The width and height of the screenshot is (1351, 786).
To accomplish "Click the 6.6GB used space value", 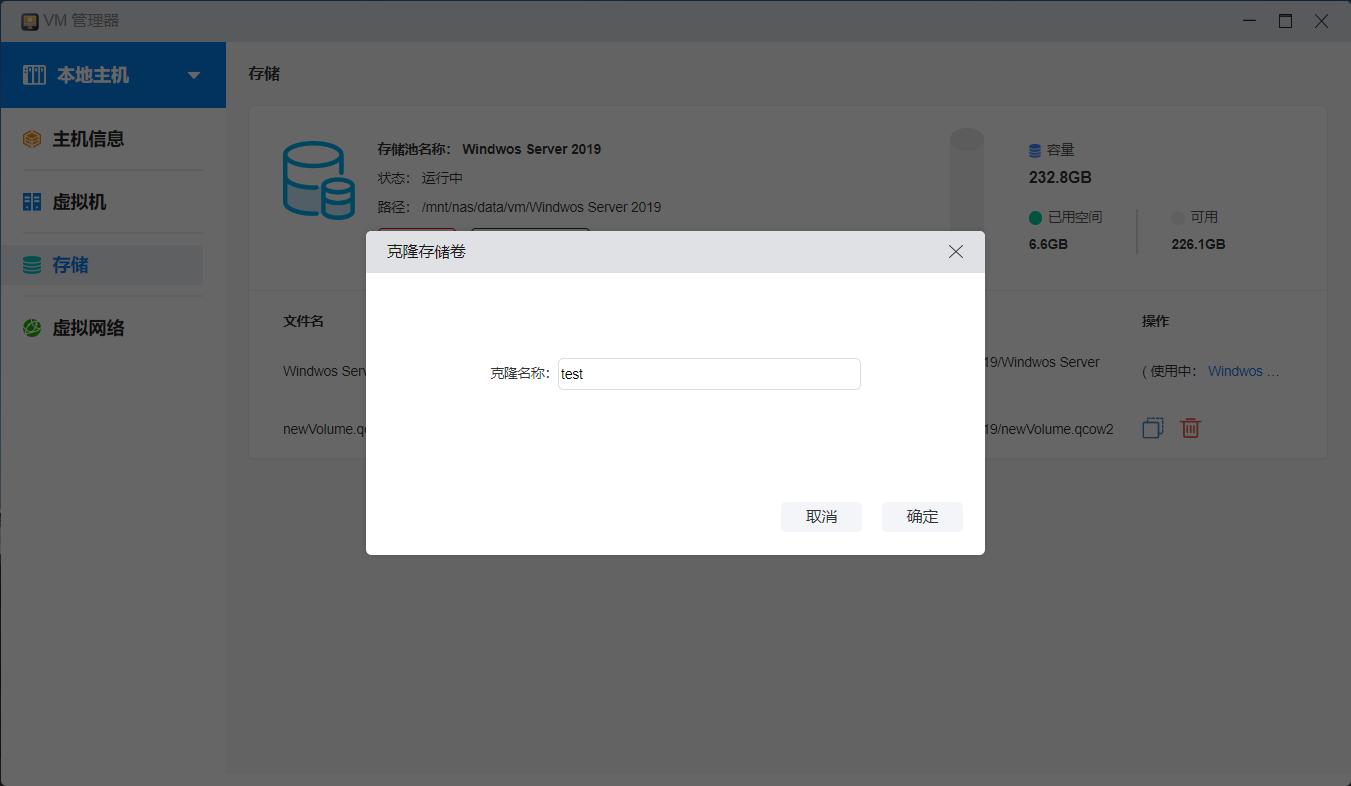I will pyautogui.click(x=1048, y=244).
